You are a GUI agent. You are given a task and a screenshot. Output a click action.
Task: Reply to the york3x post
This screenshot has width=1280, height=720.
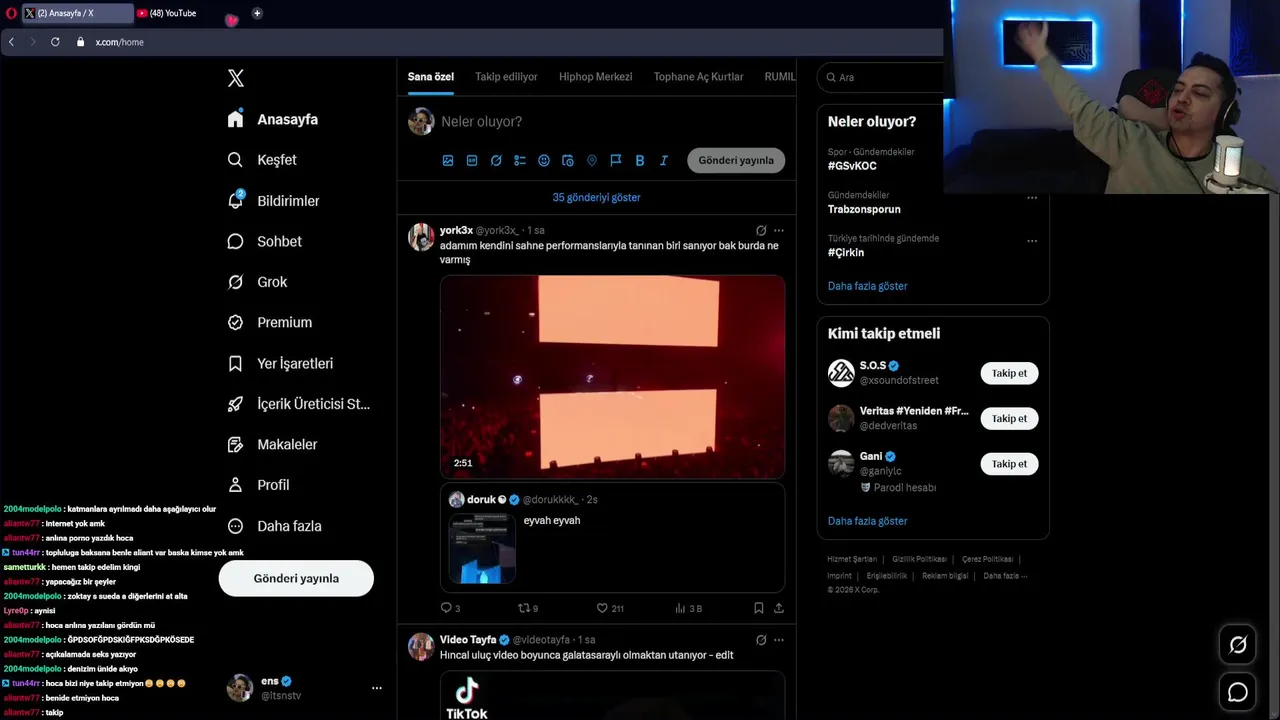tap(450, 608)
